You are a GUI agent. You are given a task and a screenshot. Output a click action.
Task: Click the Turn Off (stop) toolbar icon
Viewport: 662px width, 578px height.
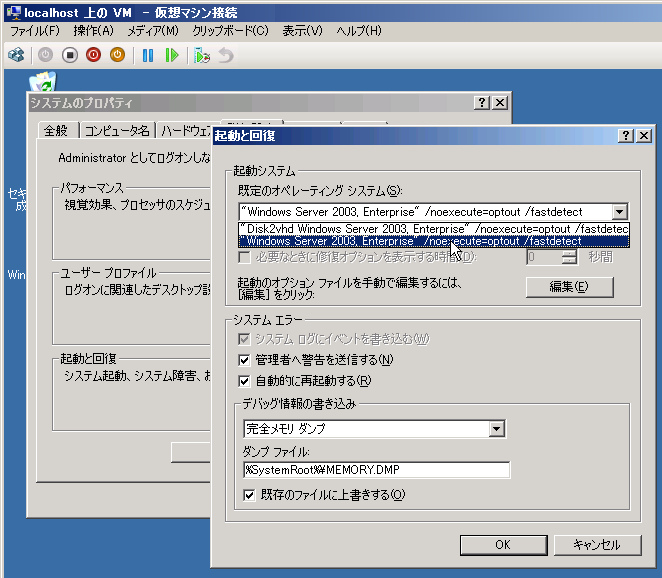[70, 55]
